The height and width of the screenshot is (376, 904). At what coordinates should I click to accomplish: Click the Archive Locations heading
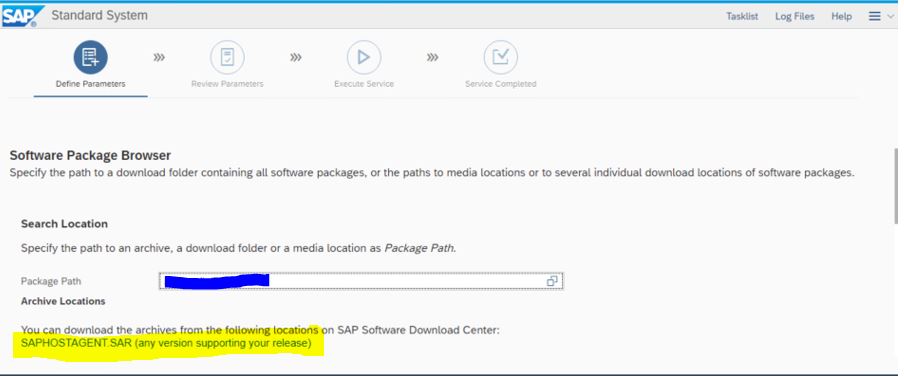coord(63,301)
